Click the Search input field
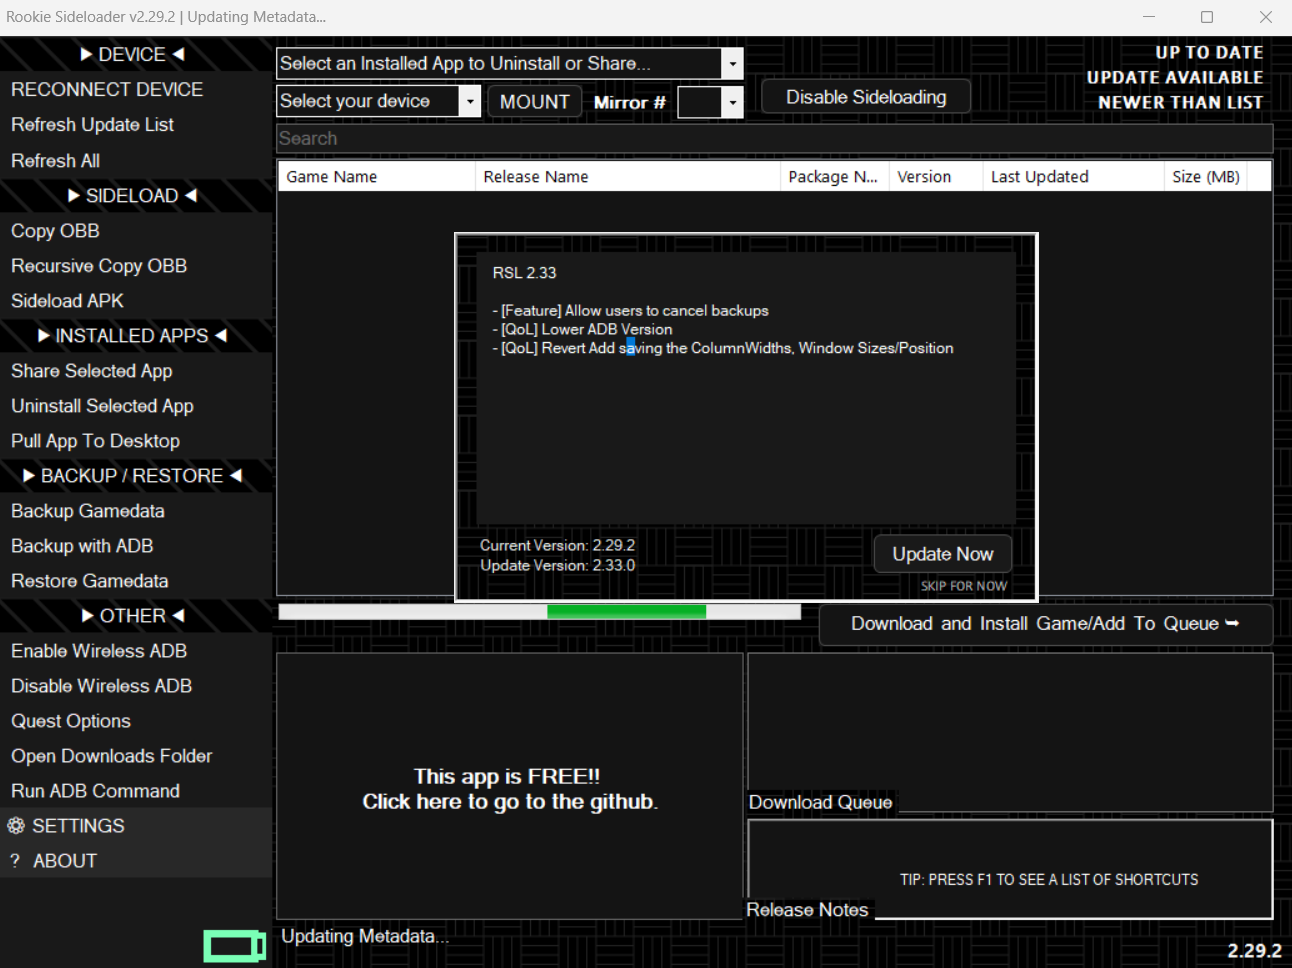This screenshot has height=968, width=1292. pos(774,139)
